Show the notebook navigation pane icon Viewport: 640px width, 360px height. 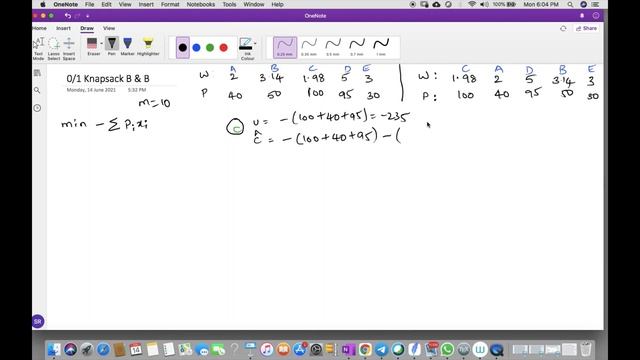[37, 73]
